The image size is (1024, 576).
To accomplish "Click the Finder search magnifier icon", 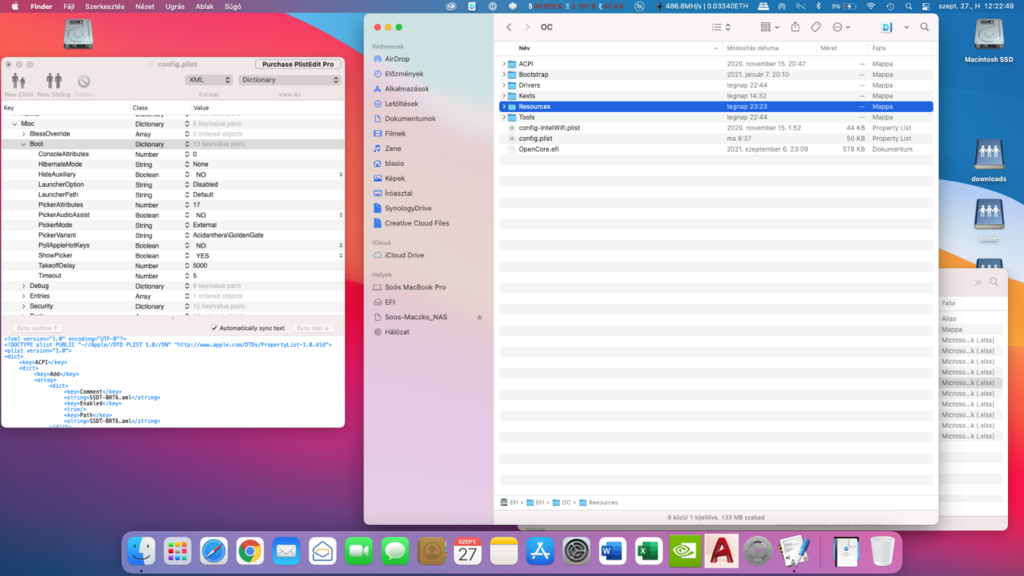I will click(925, 27).
